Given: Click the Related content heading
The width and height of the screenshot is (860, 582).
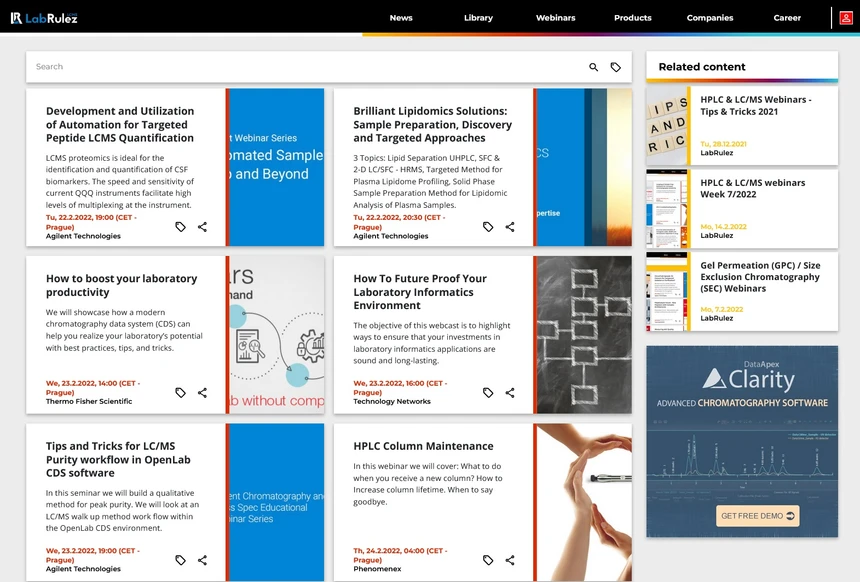Looking at the screenshot, I should coord(702,67).
